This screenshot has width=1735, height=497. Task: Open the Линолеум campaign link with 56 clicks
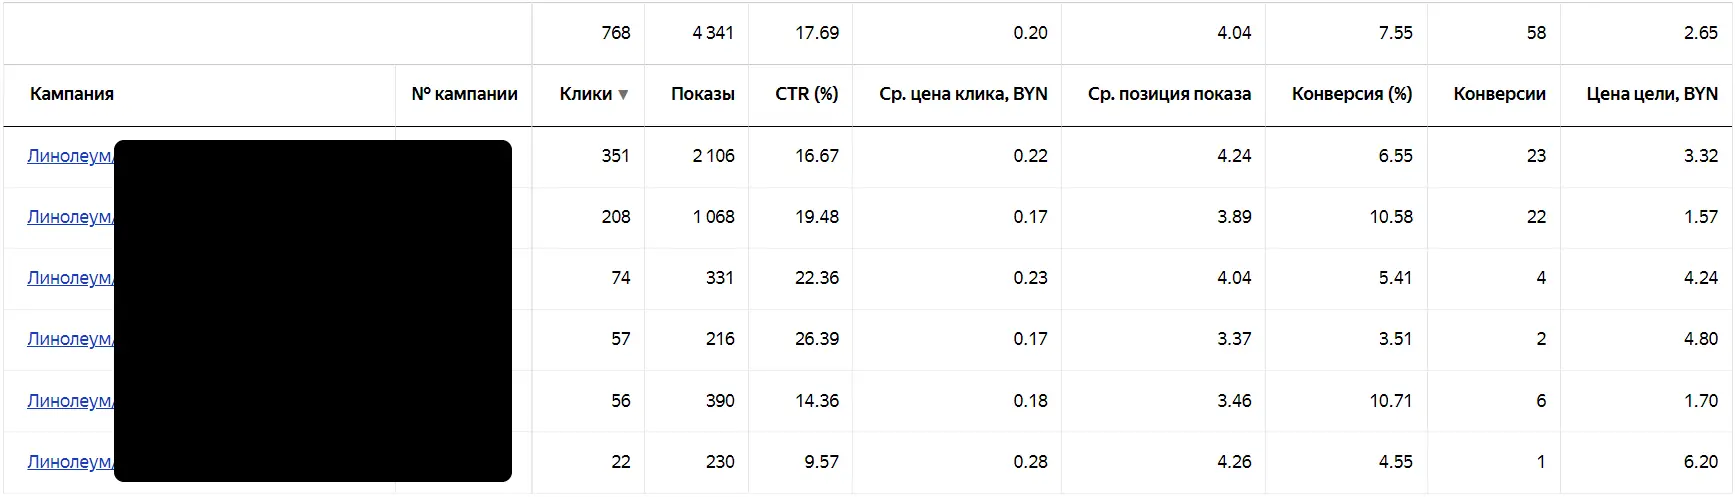(x=70, y=401)
